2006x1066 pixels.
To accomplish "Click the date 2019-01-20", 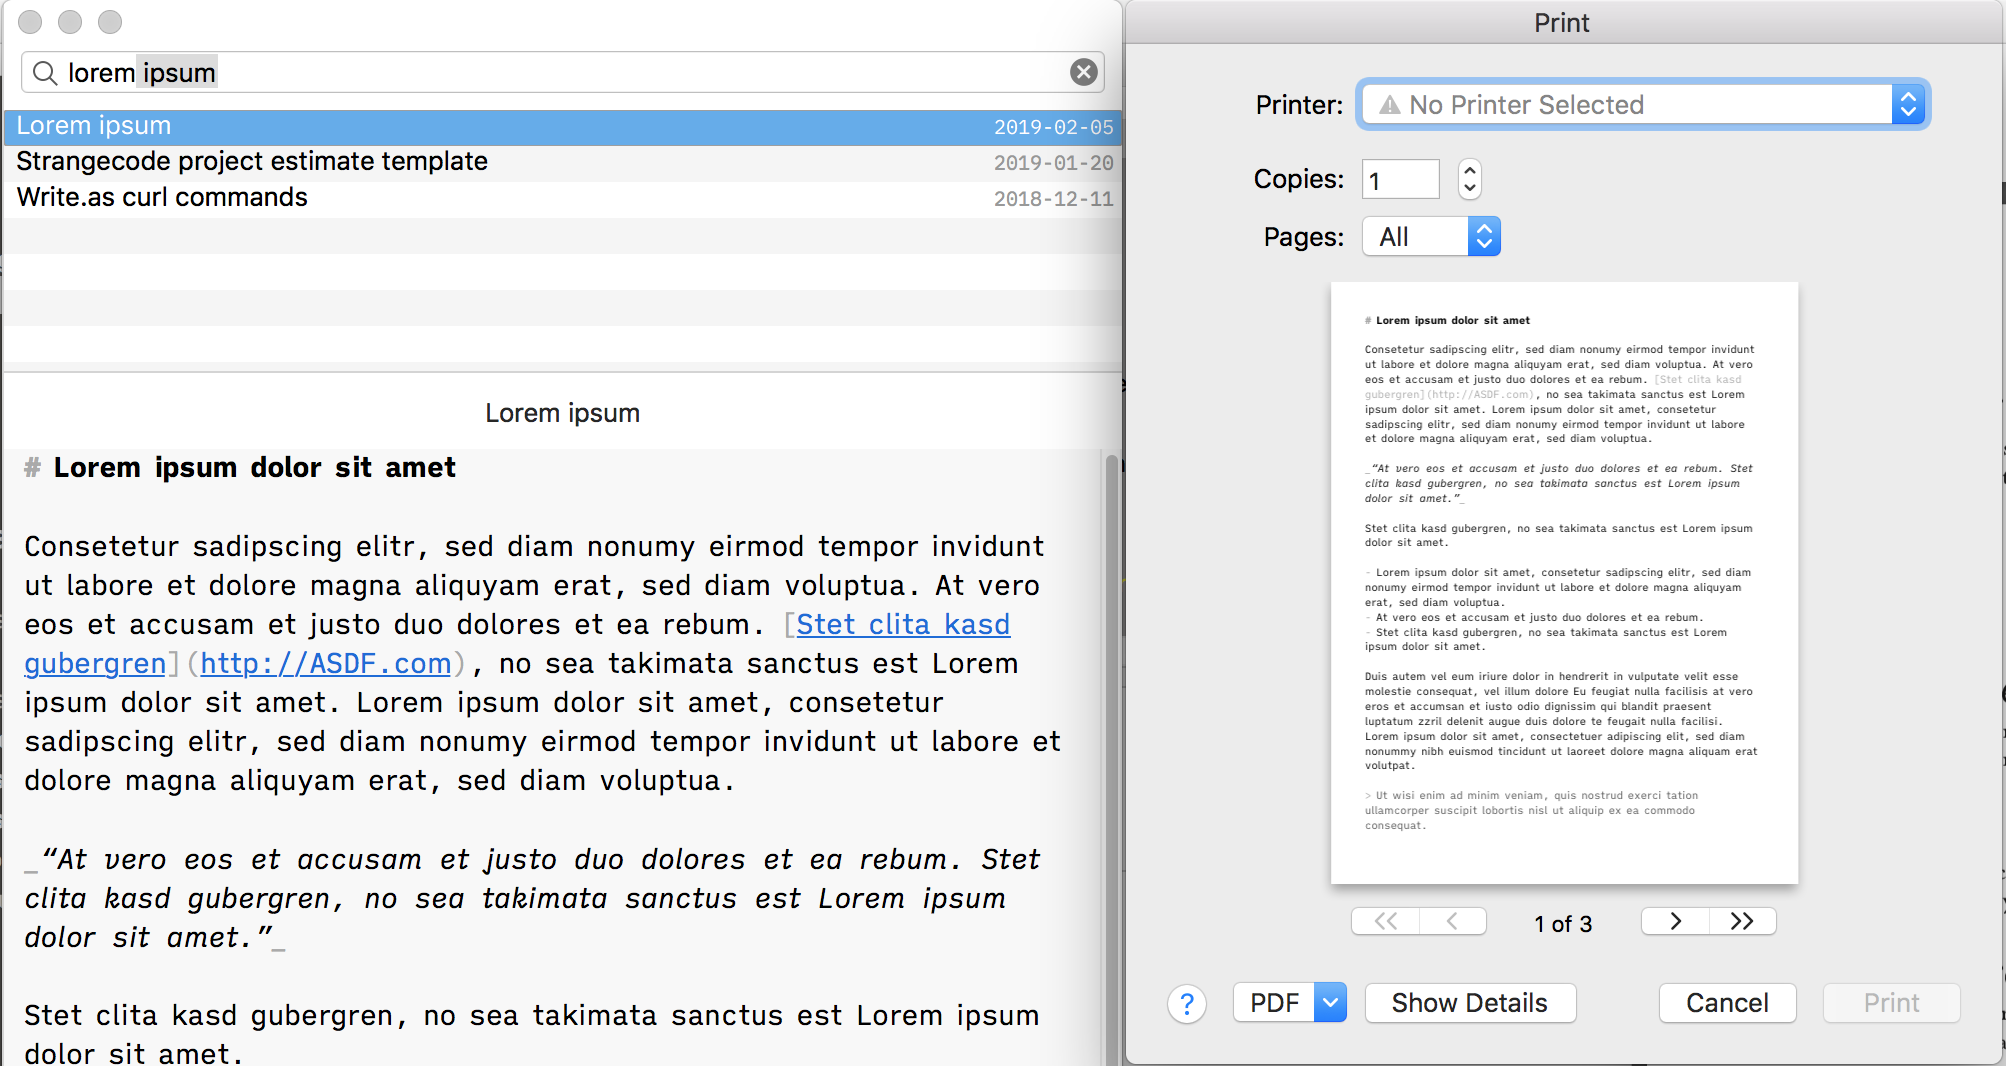I will click(x=1053, y=163).
